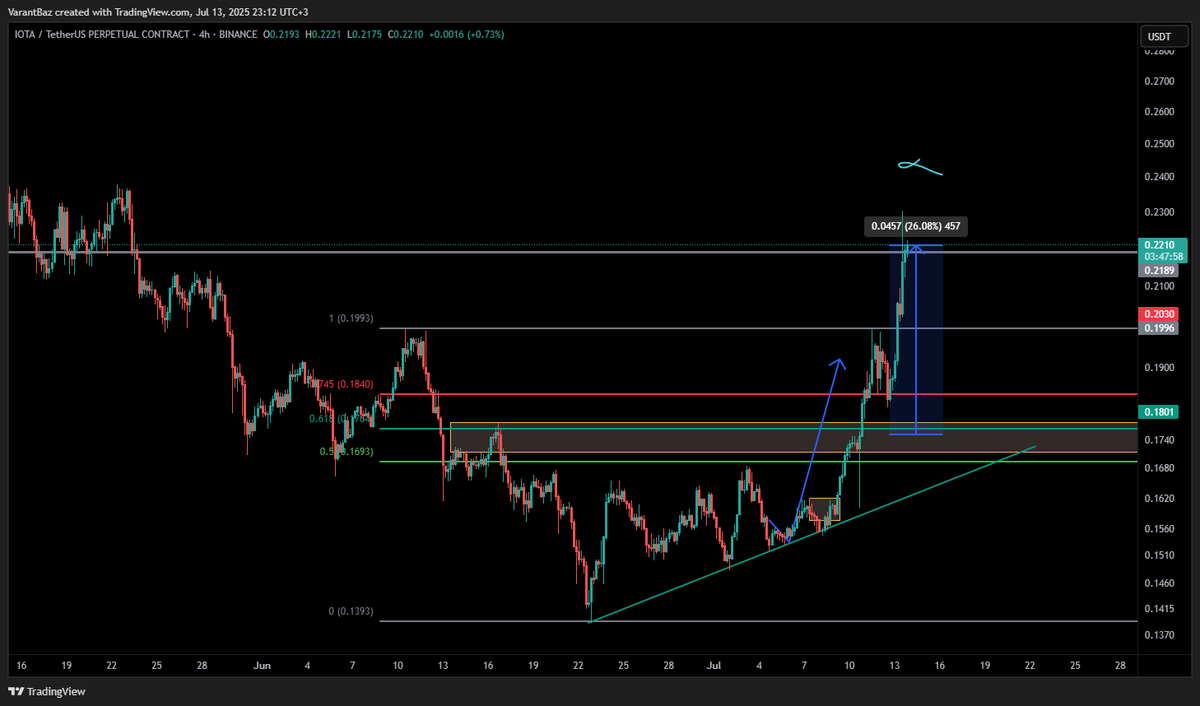This screenshot has height=706, width=1200.
Task: Click 0.2100 on the price axis
Action: click(1159, 287)
